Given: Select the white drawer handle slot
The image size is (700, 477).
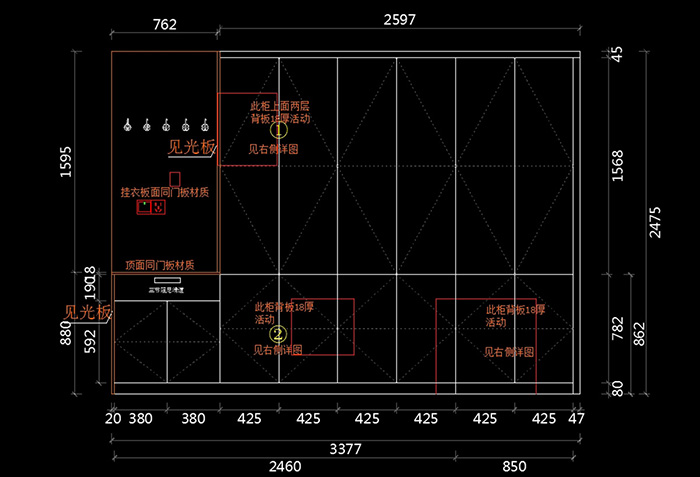Looking at the screenshot, I should click(166, 280).
